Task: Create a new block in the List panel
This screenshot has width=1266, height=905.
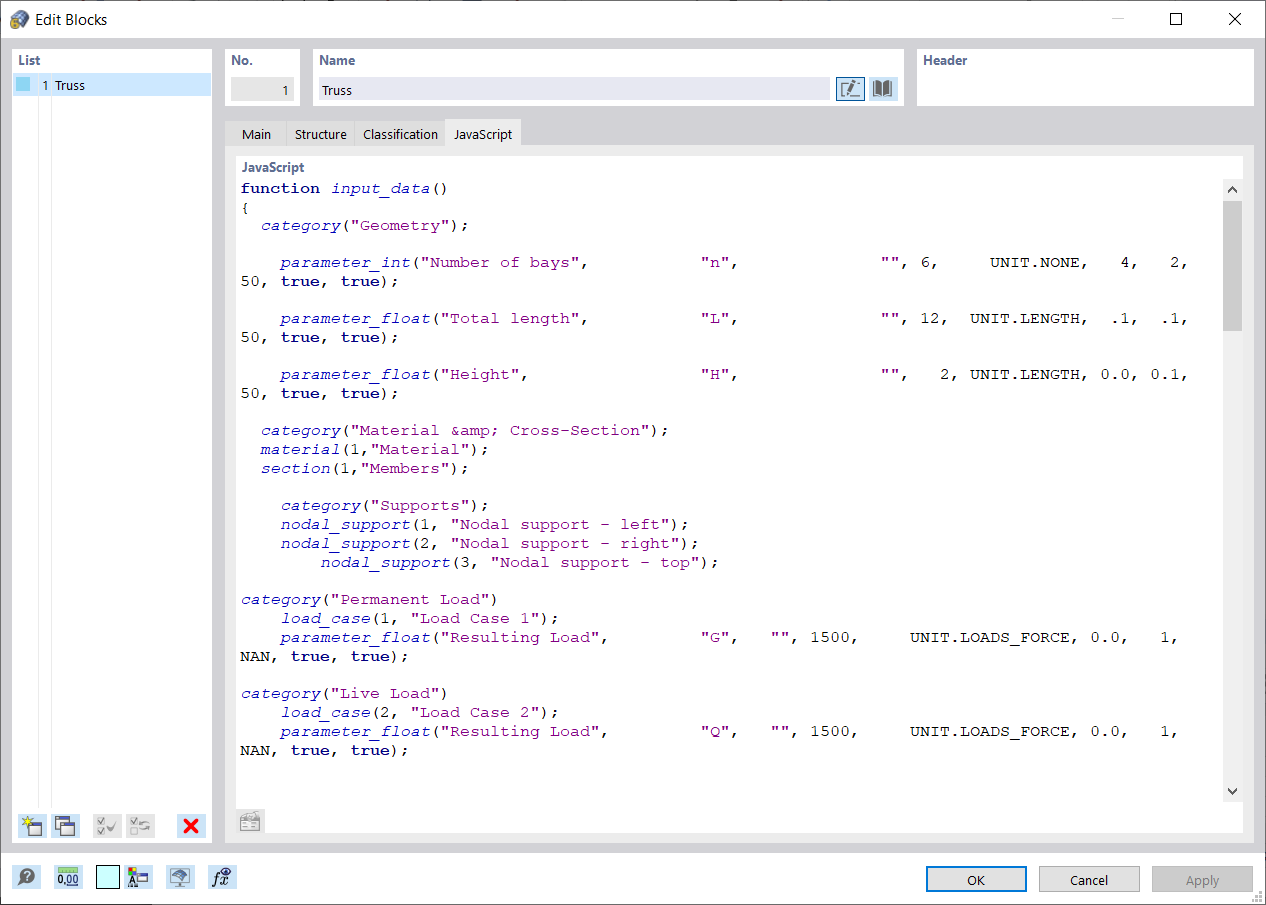Action: 31,826
